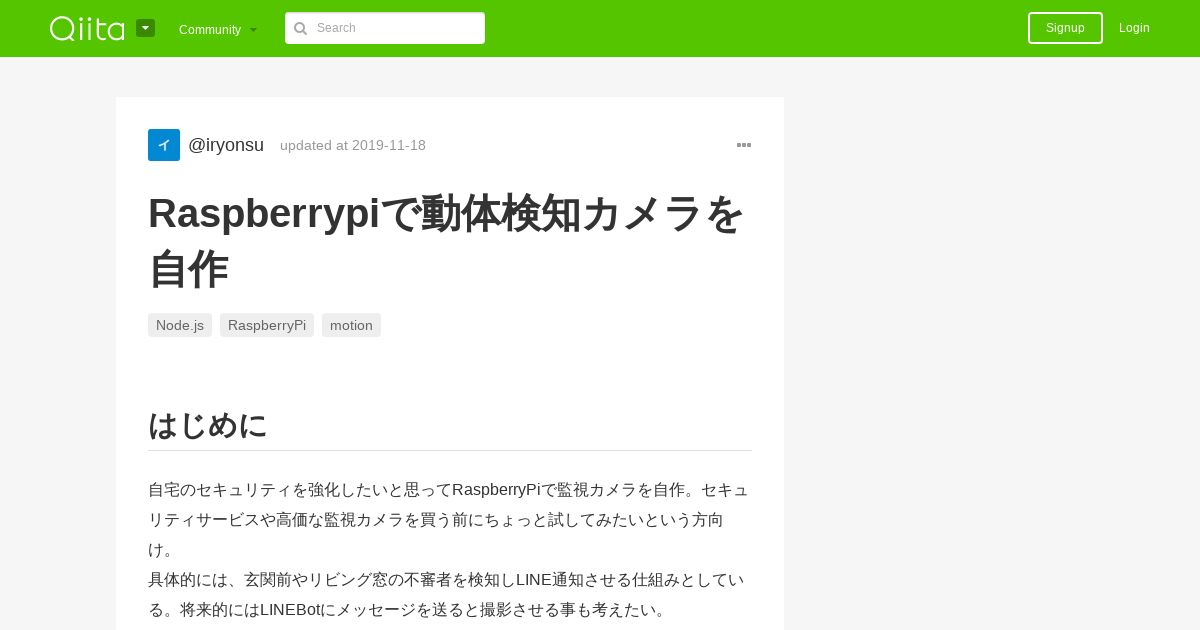Viewport: 1200px width, 630px height.
Task: Click the Qiita logo
Action: pyautogui.click(x=87, y=28)
